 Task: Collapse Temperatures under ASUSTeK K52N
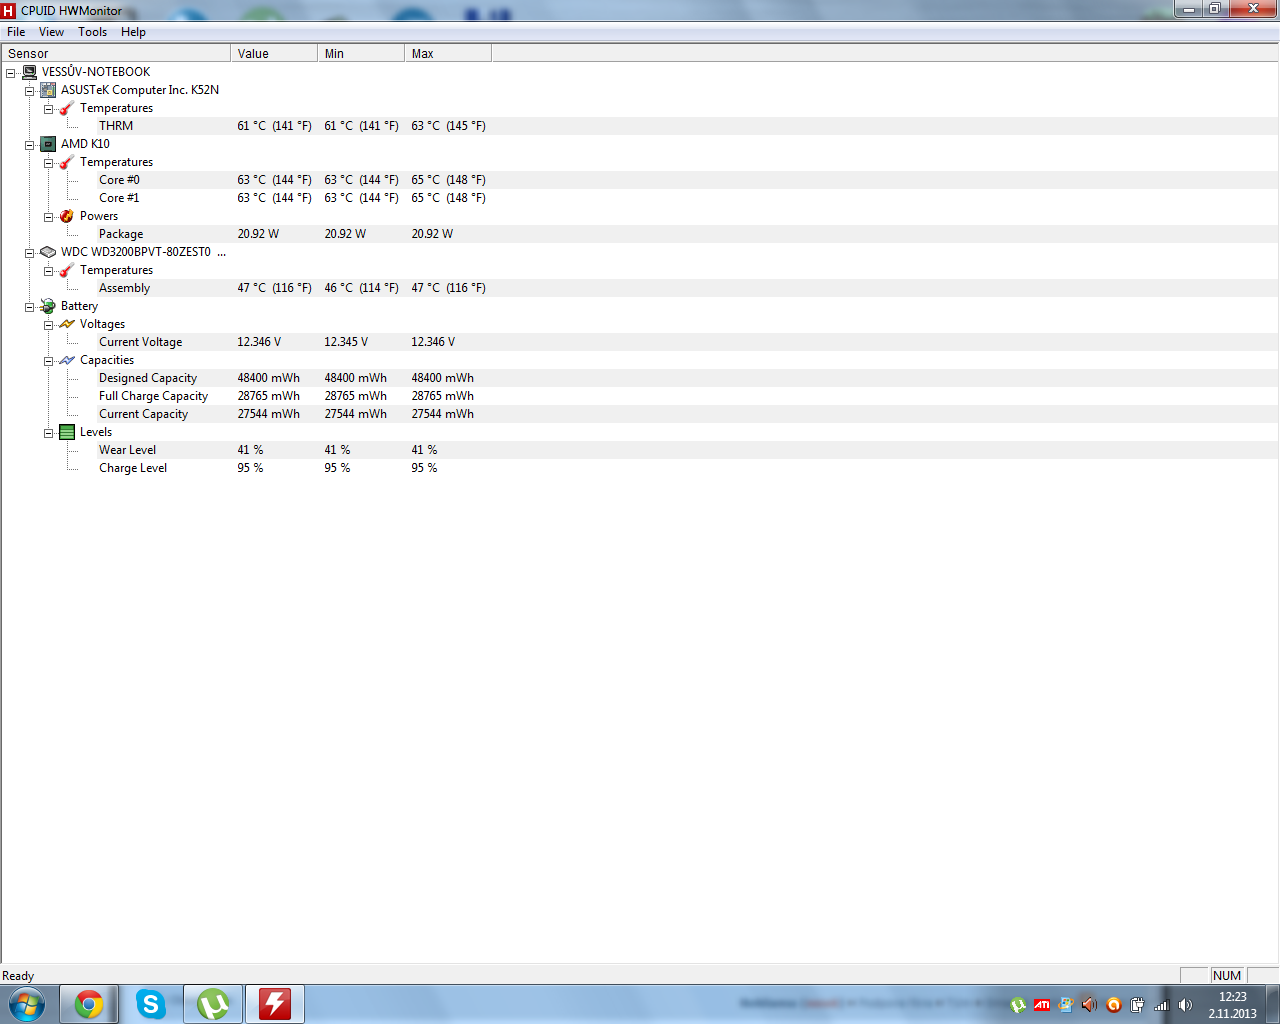(x=49, y=109)
